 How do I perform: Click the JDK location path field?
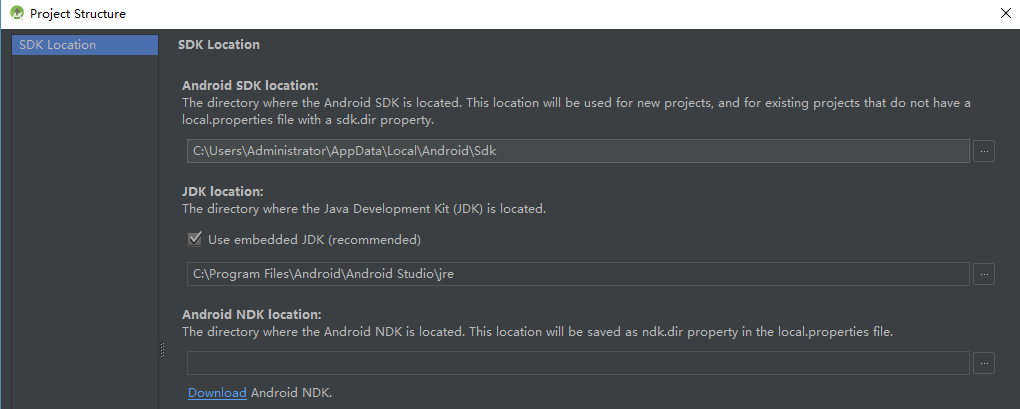tap(578, 274)
